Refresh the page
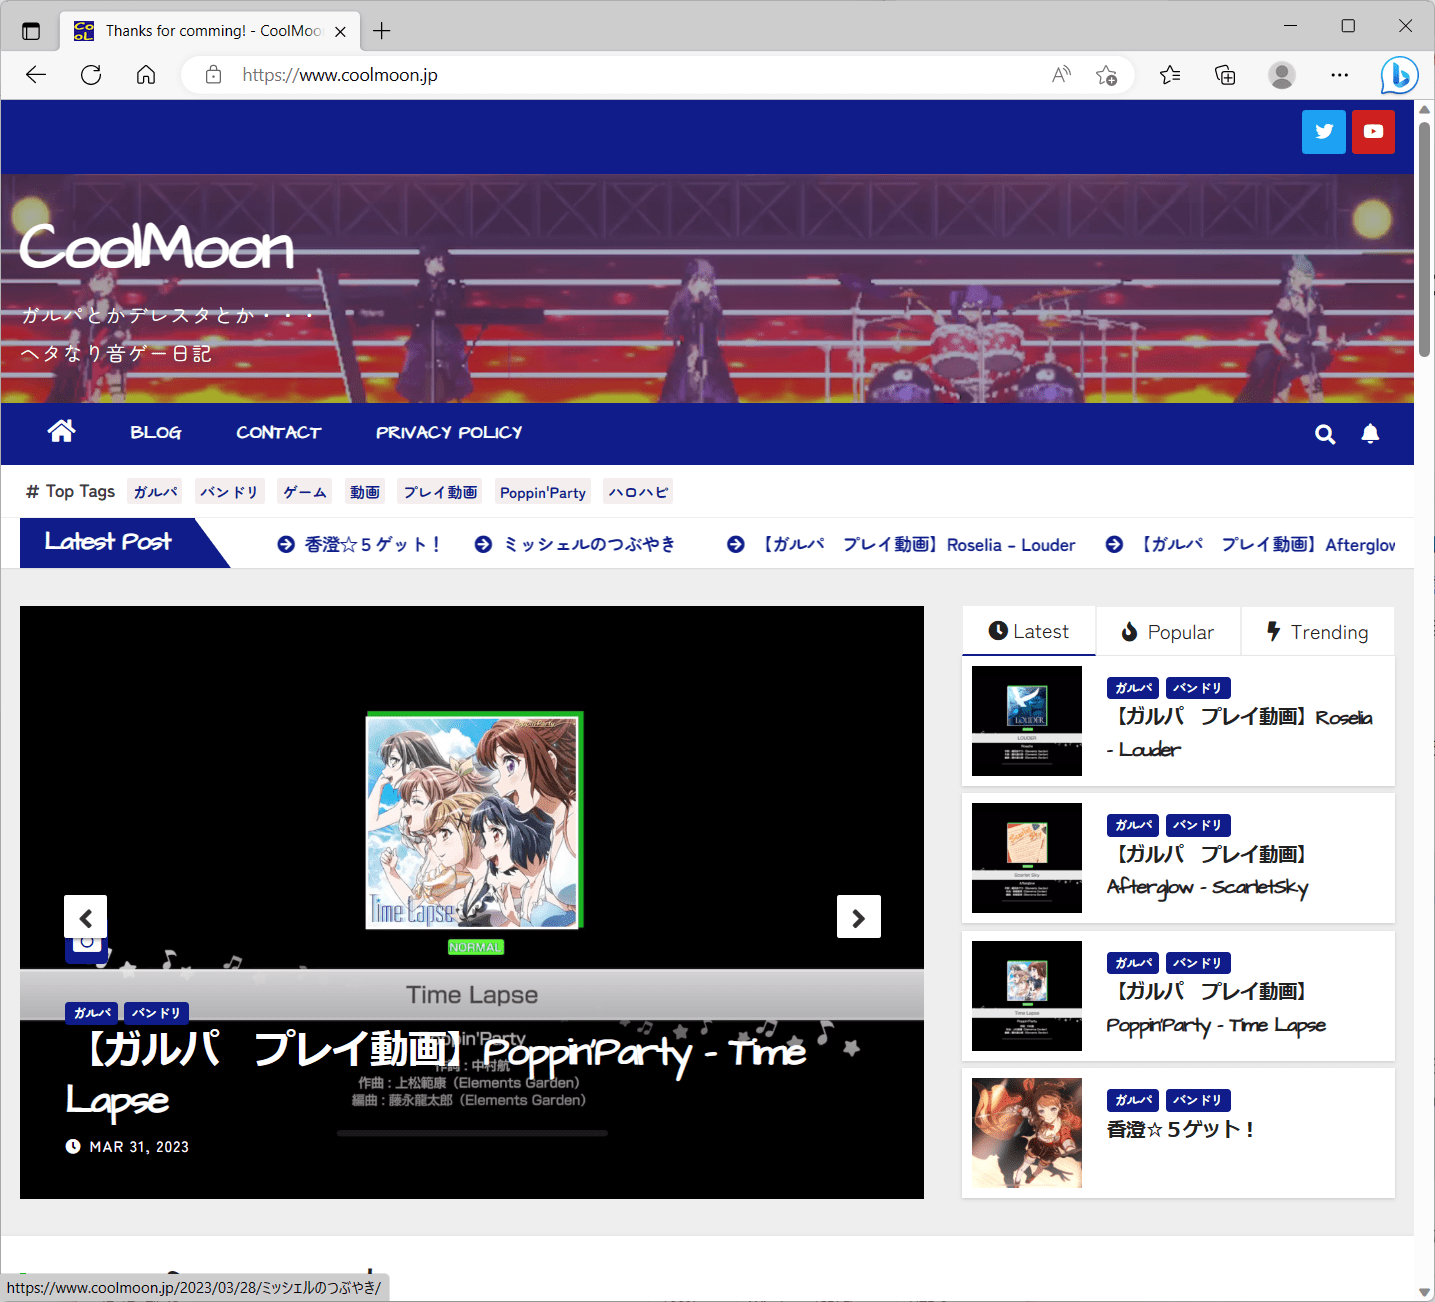The height and width of the screenshot is (1302, 1435). click(91, 75)
